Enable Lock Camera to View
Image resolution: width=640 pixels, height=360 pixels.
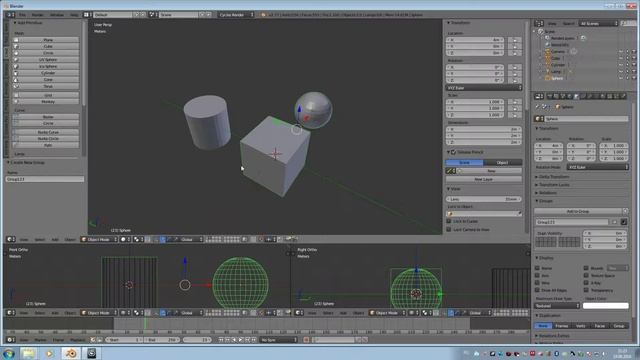(449, 230)
